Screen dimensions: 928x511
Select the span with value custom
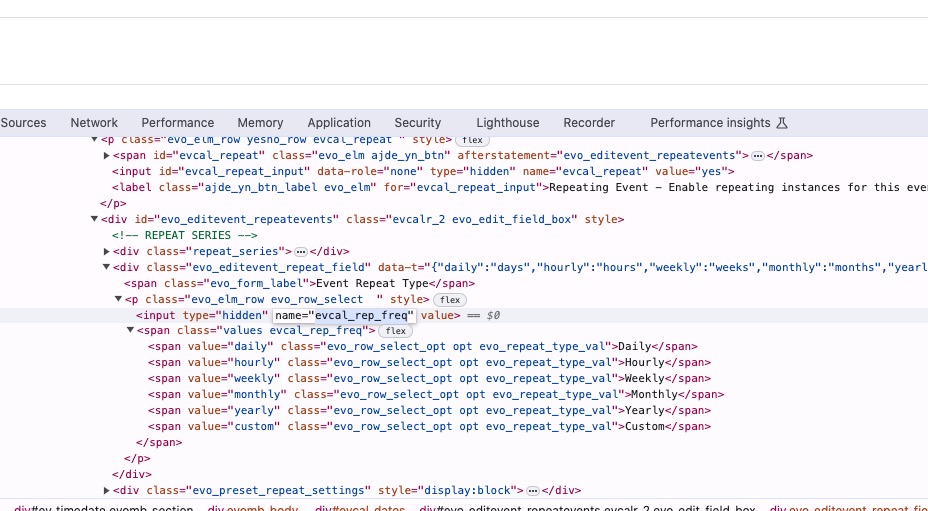point(429,426)
